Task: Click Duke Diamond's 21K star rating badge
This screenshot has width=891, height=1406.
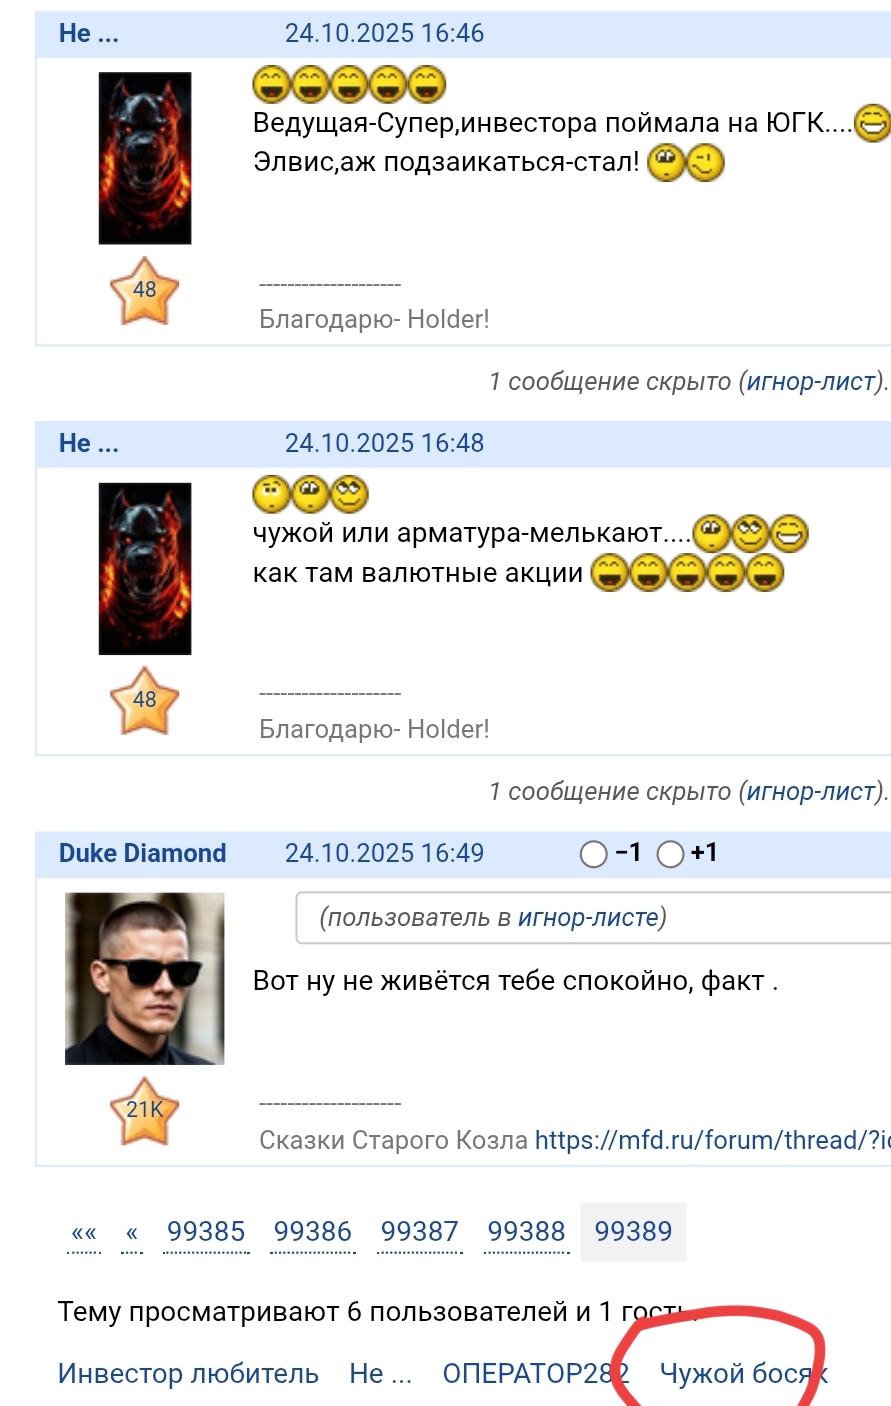Action: pos(144,1111)
